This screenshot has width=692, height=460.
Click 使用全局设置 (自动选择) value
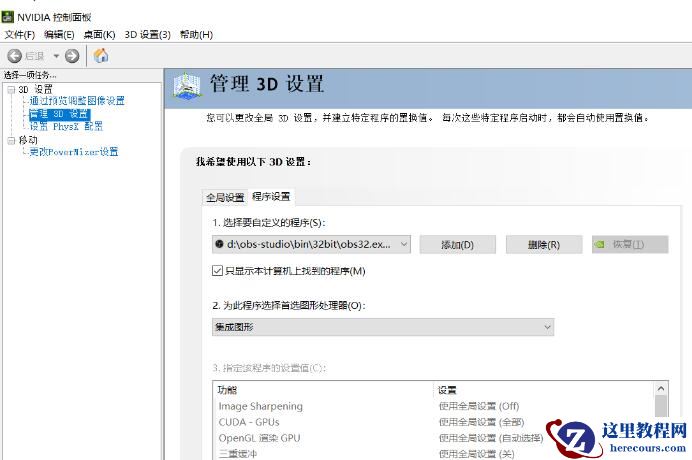point(491,438)
